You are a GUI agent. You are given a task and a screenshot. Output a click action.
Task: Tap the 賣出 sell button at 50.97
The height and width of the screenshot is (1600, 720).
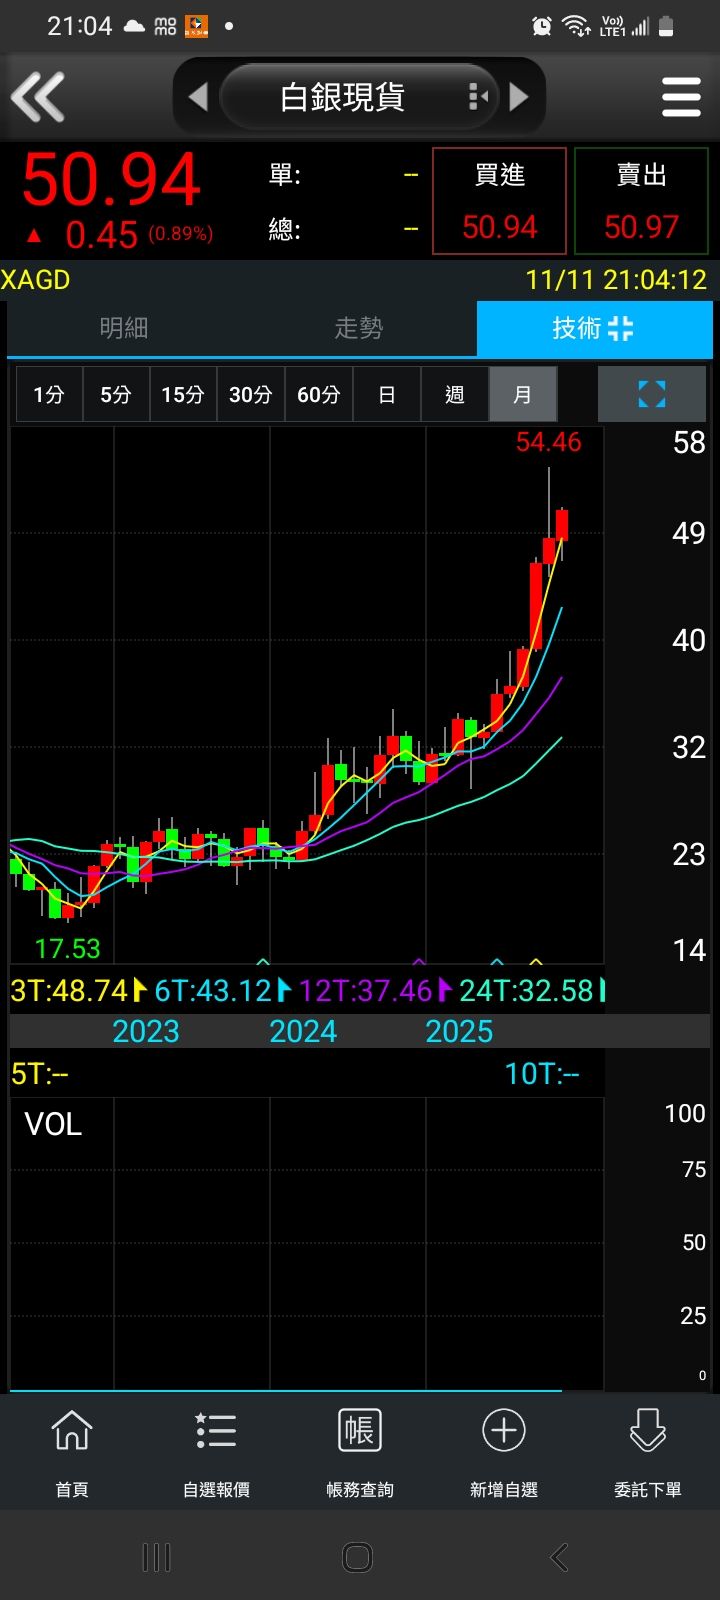coord(641,201)
